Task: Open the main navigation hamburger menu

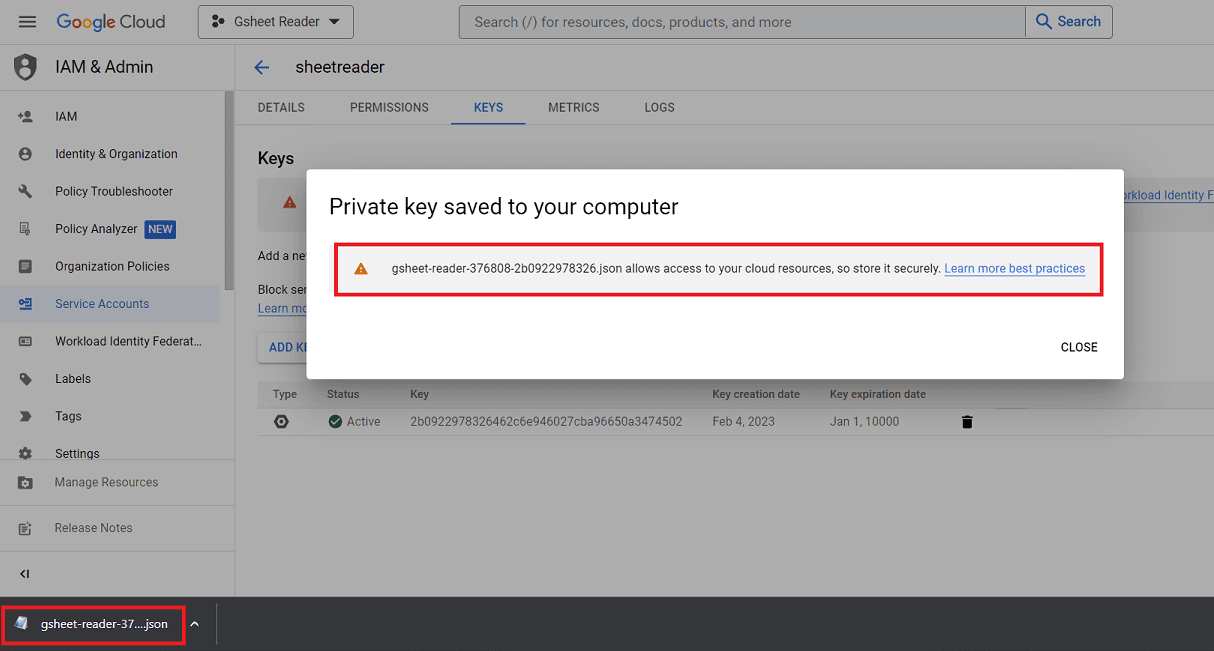Action: (x=27, y=22)
